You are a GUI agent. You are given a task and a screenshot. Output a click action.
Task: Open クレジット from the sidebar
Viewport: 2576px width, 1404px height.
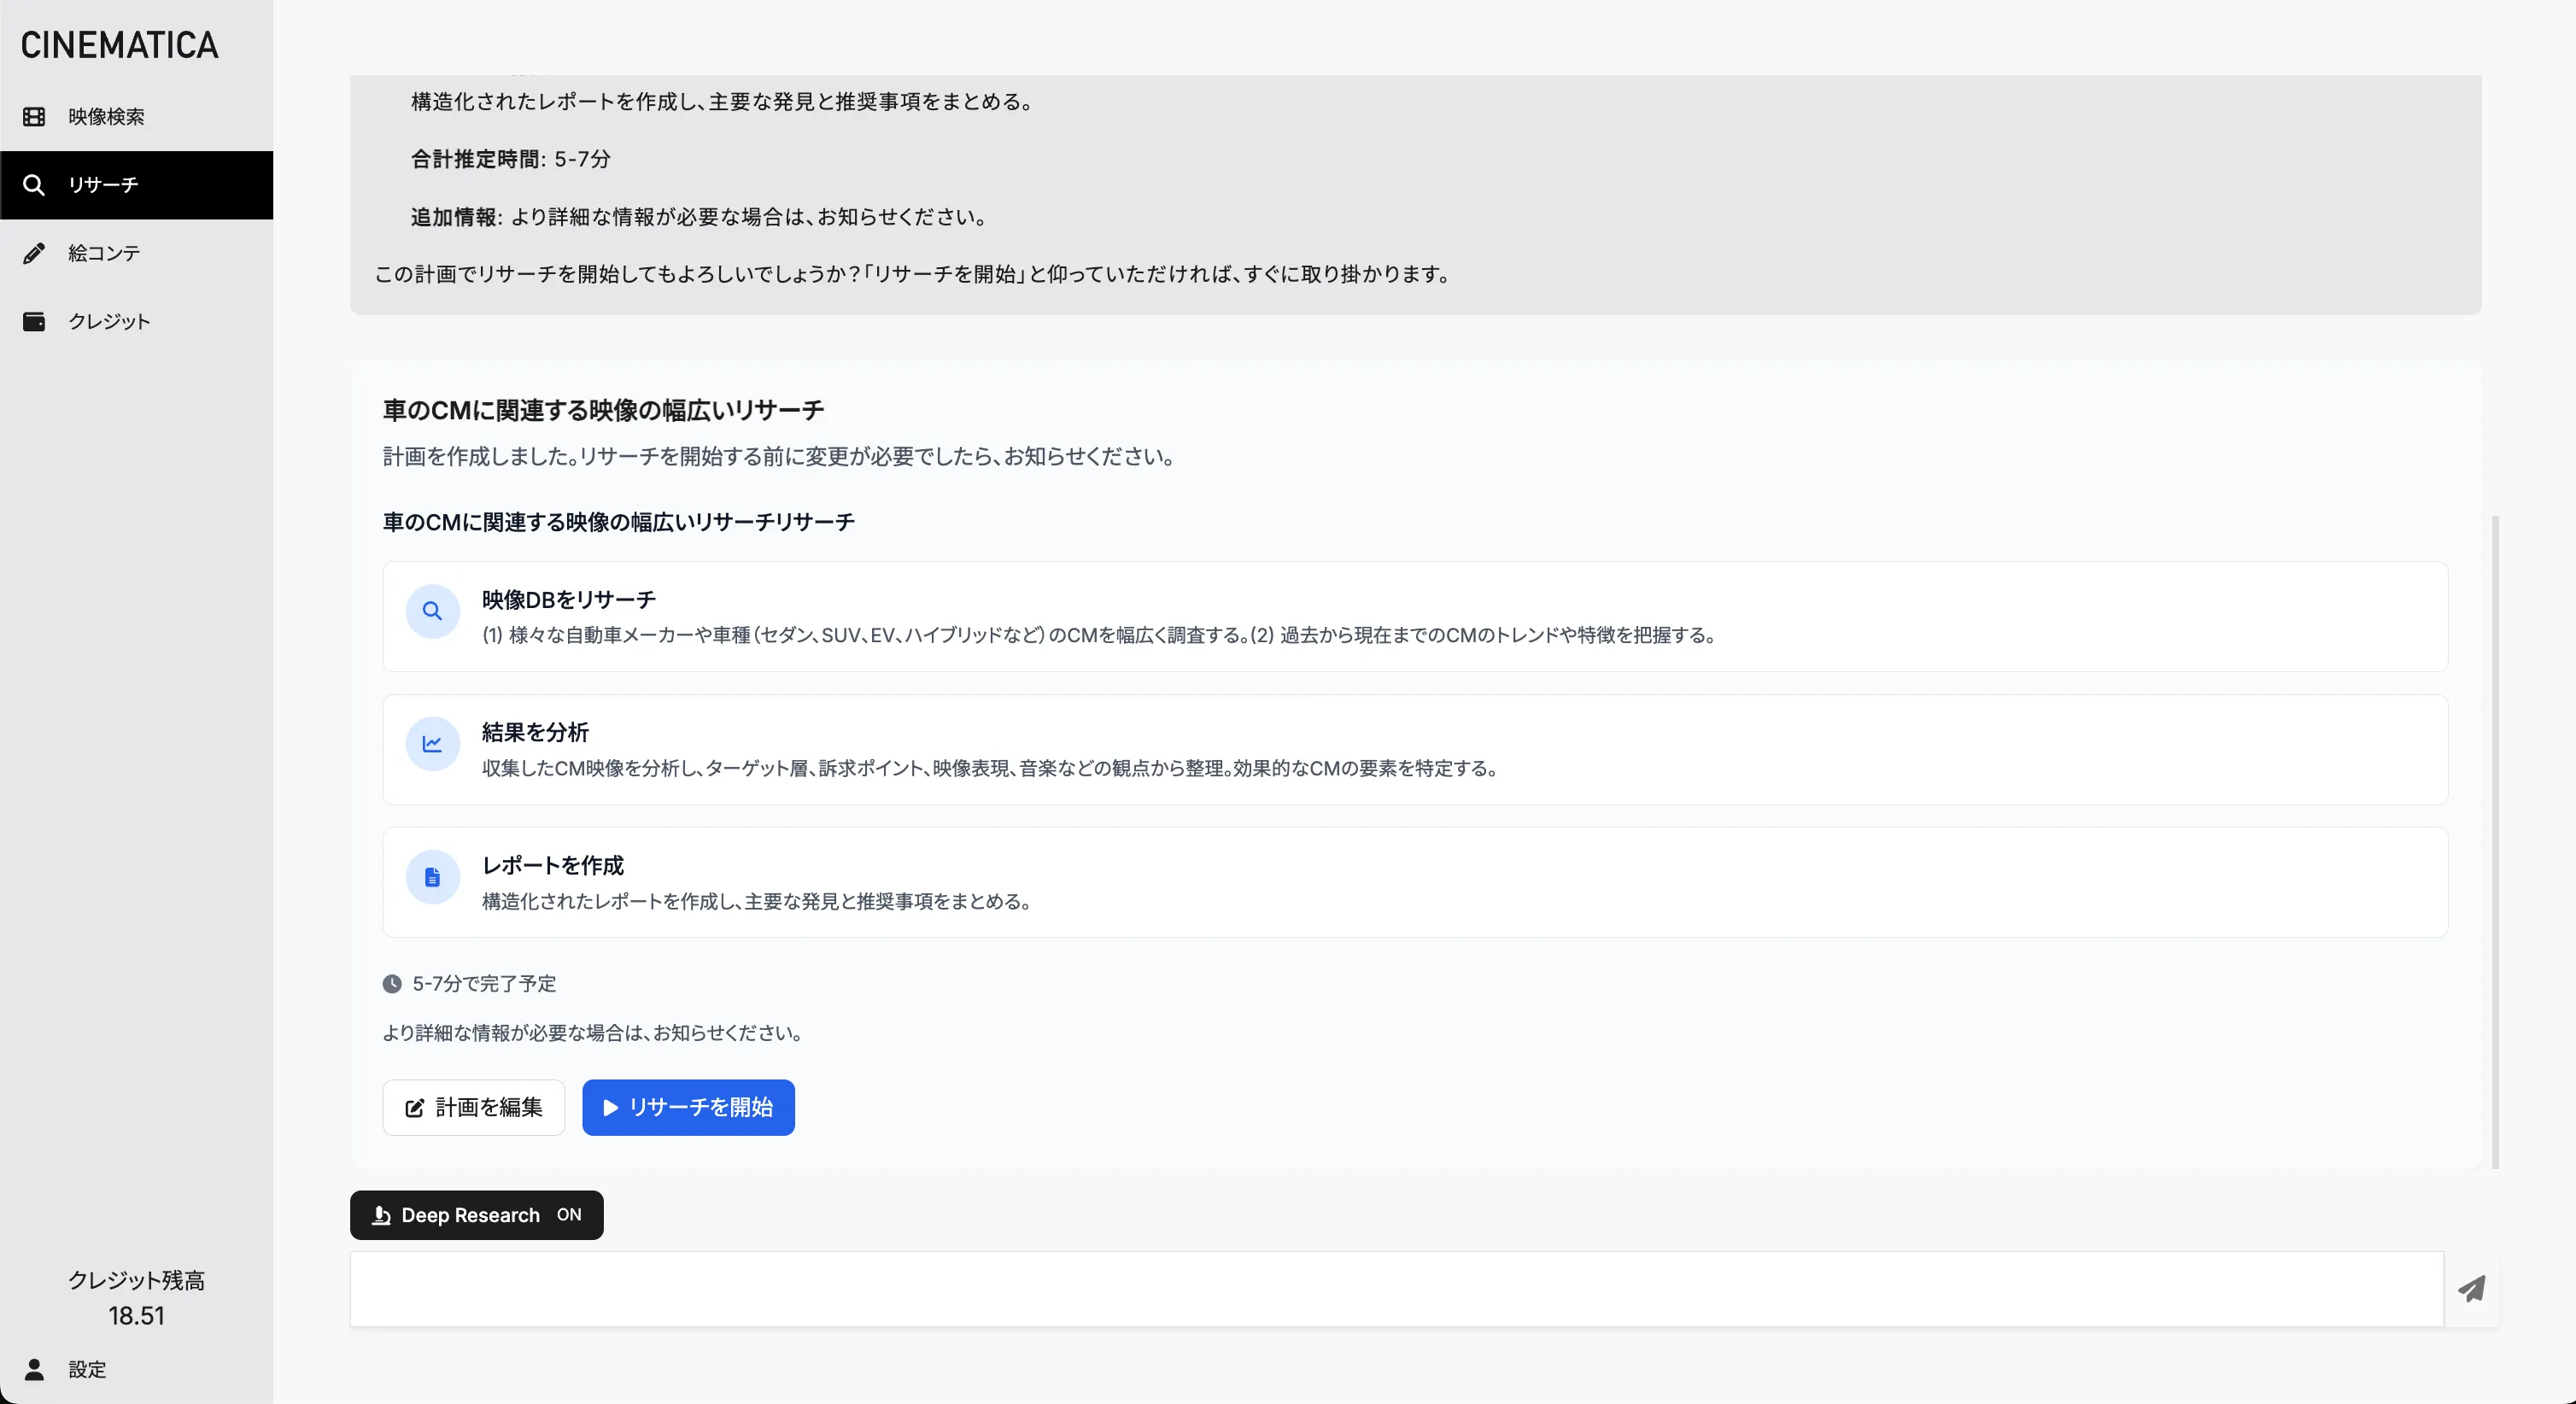pyautogui.click(x=136, y=321)
